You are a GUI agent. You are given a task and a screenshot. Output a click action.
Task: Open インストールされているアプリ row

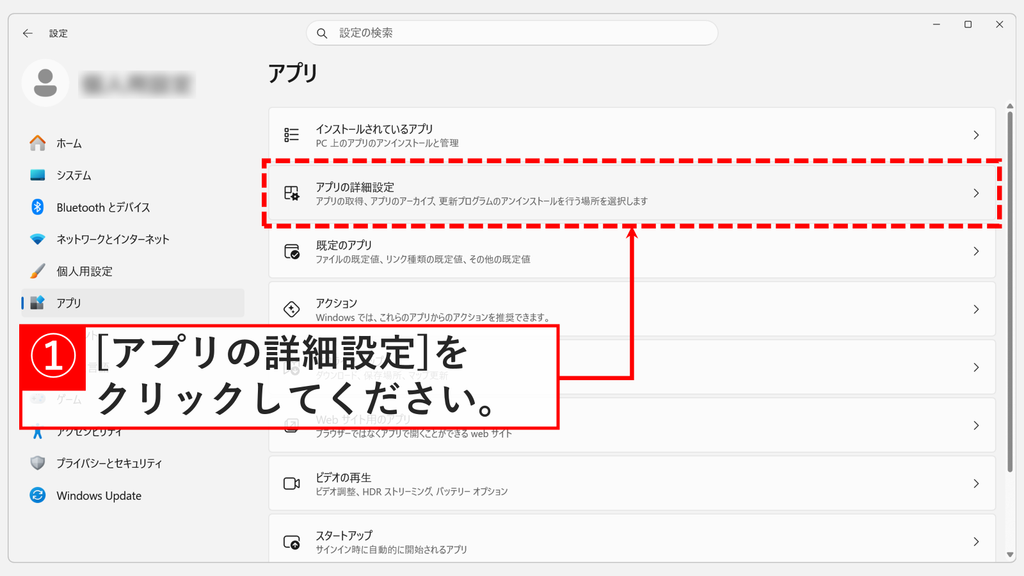632,135
